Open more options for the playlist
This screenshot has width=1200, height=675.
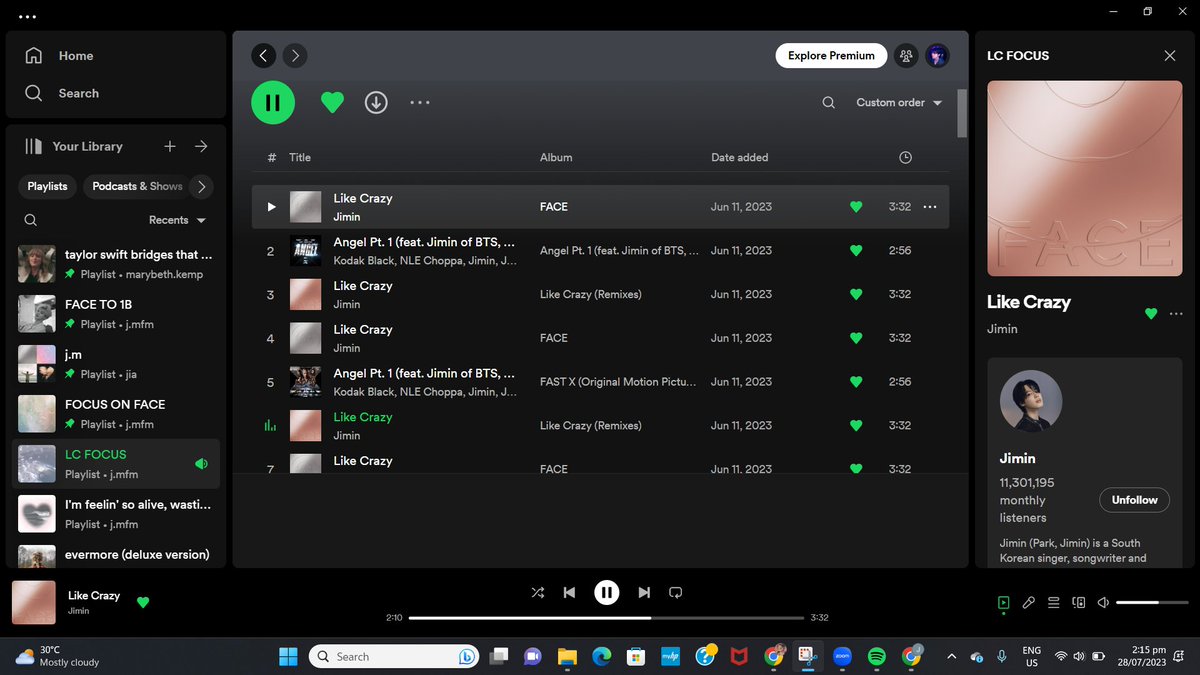pyautogui.click(x=420, y=102)
